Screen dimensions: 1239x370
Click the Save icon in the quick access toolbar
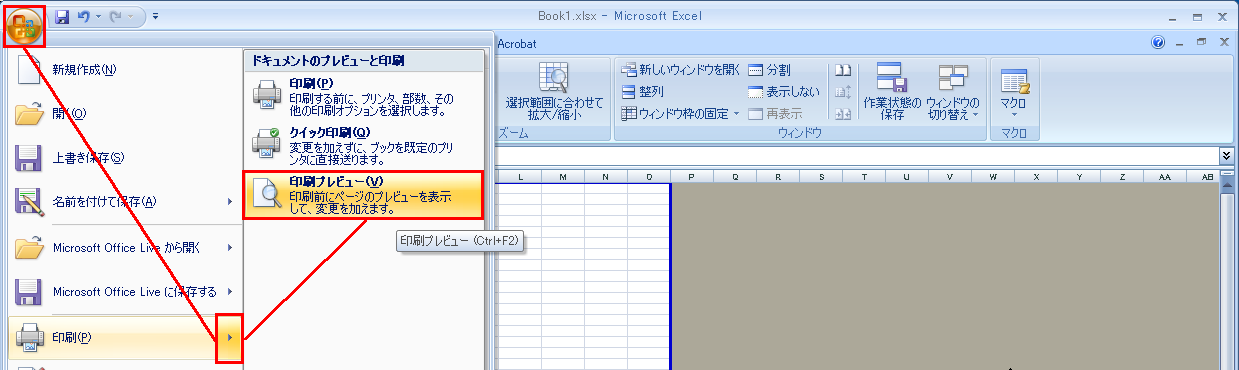click(62, 16)
